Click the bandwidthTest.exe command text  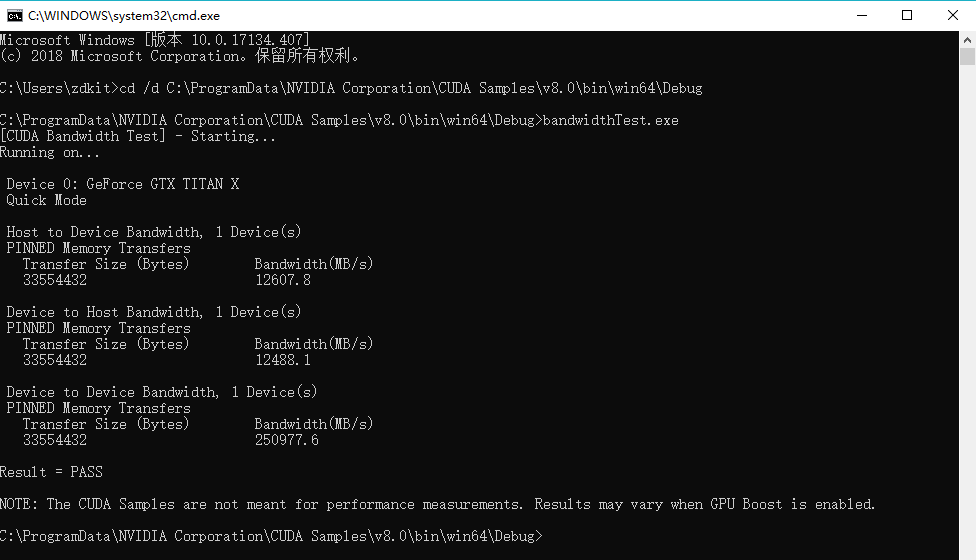coord(611,120)
